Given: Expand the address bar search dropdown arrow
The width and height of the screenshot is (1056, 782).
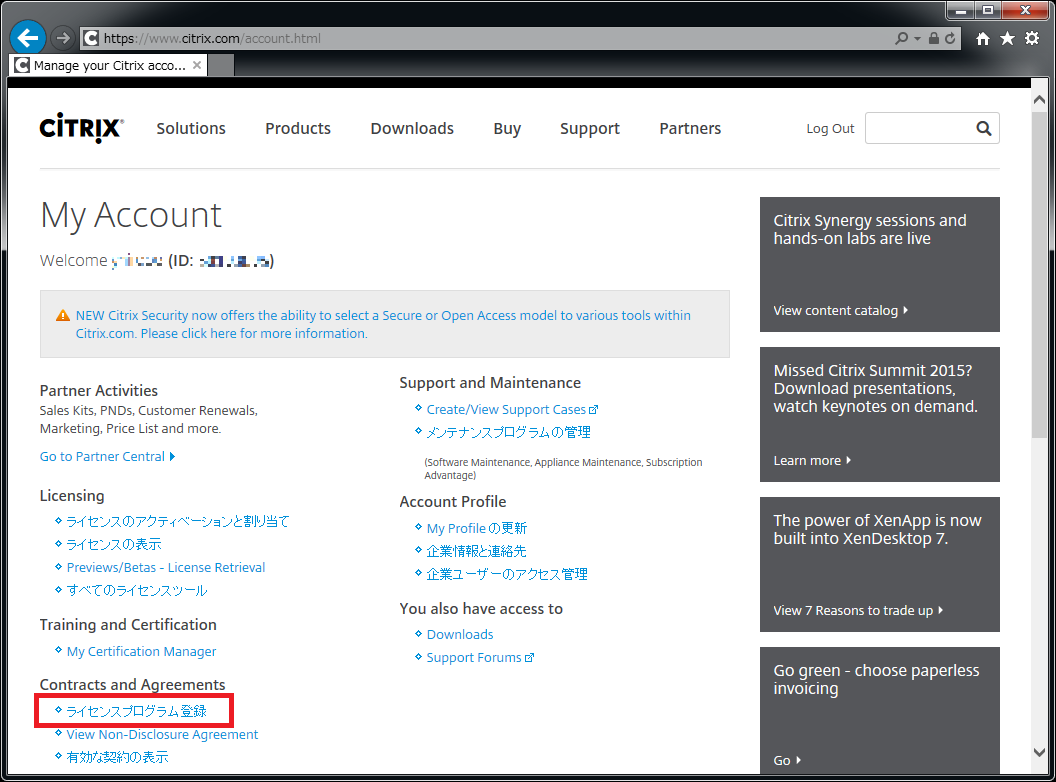Looking at the screenshot, I should (917, 38).
